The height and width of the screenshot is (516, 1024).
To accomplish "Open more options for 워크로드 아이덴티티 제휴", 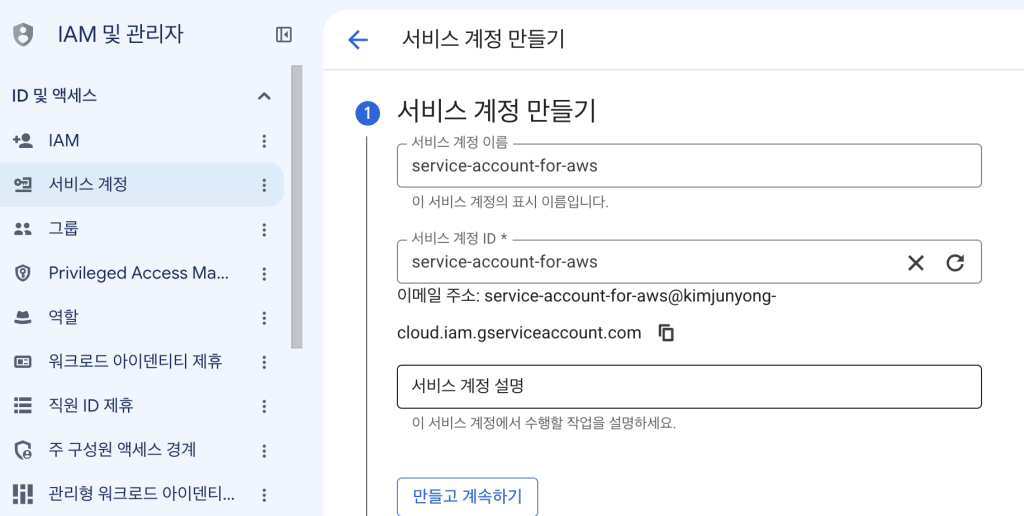I will click(x=264, y=362).
